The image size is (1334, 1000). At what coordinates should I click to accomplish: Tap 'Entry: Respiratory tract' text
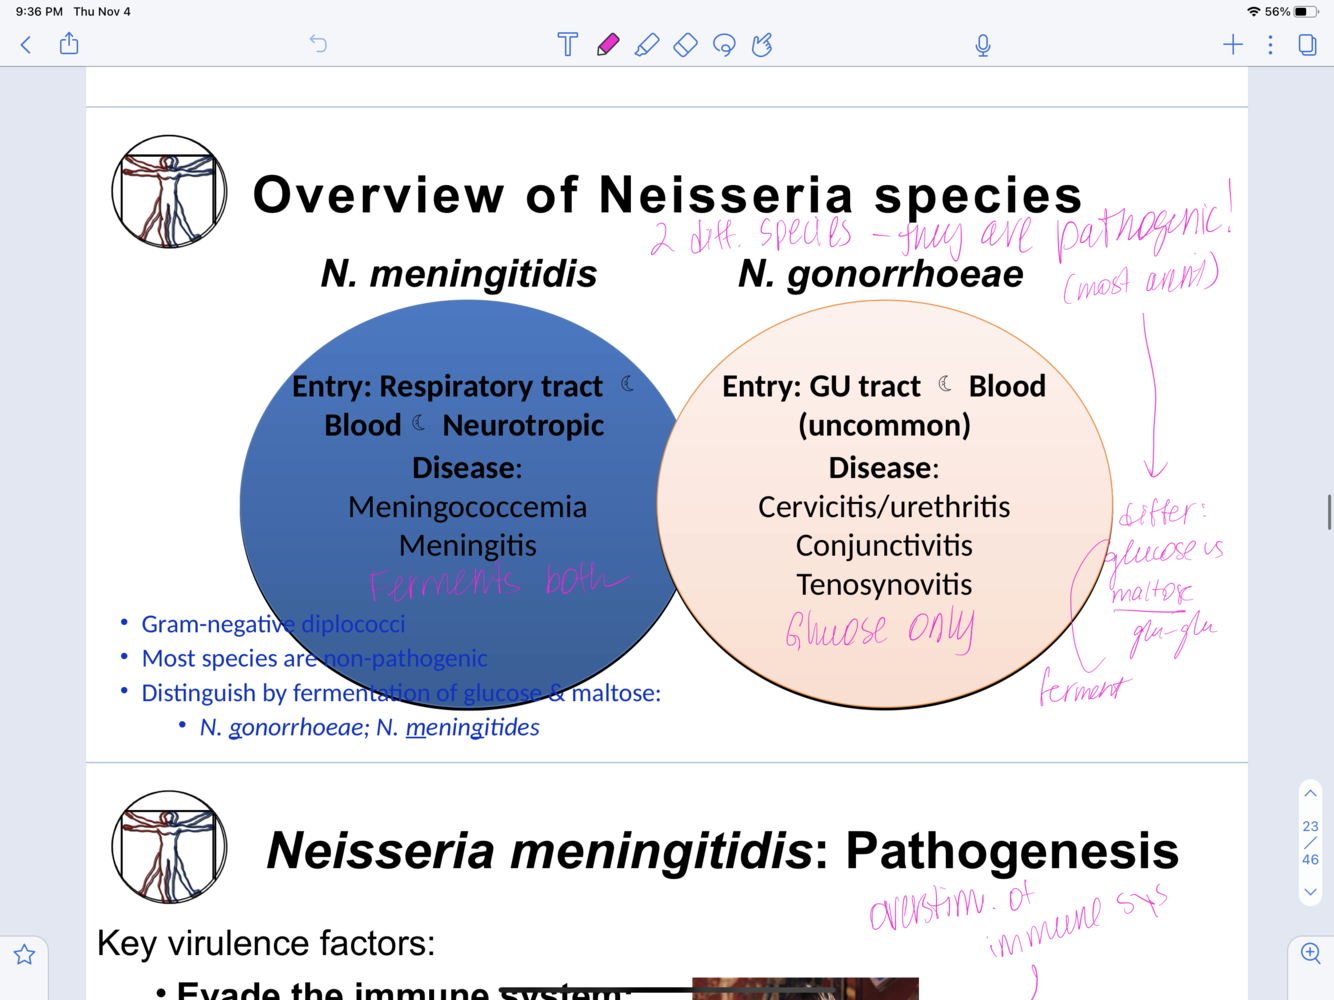tap(447, 386)
